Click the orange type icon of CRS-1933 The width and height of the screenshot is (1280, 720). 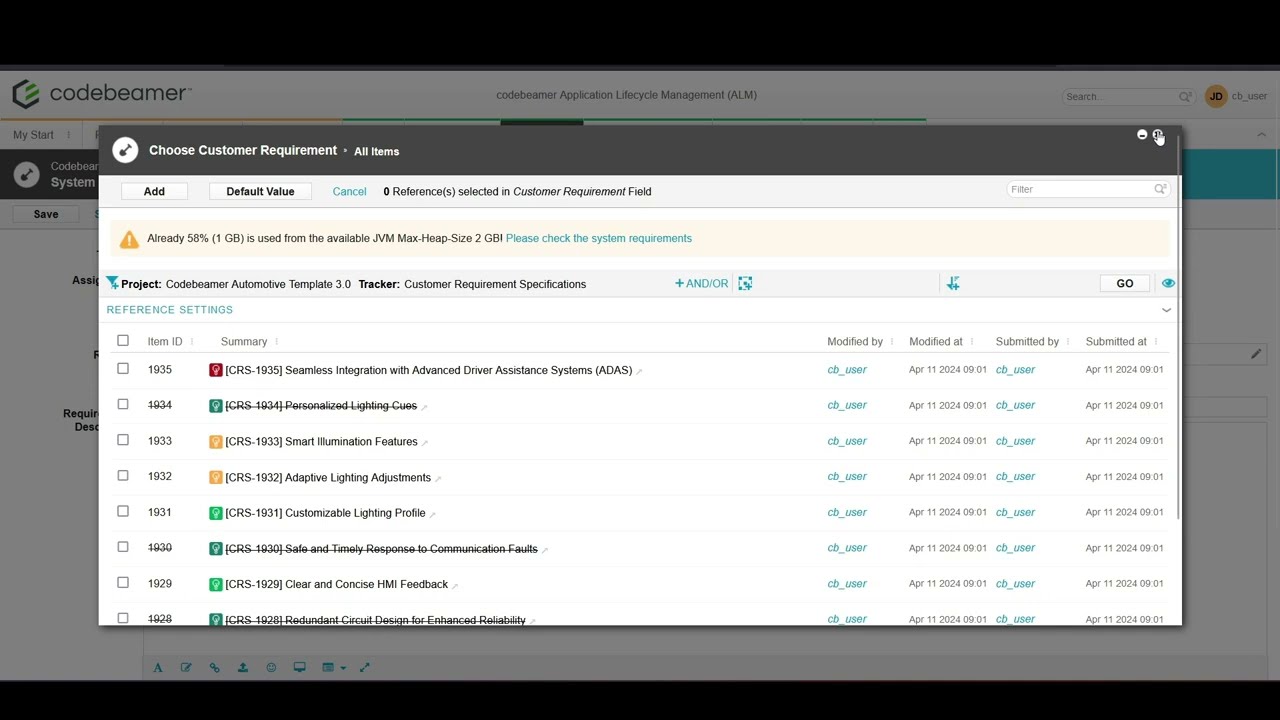click(215, 441)
